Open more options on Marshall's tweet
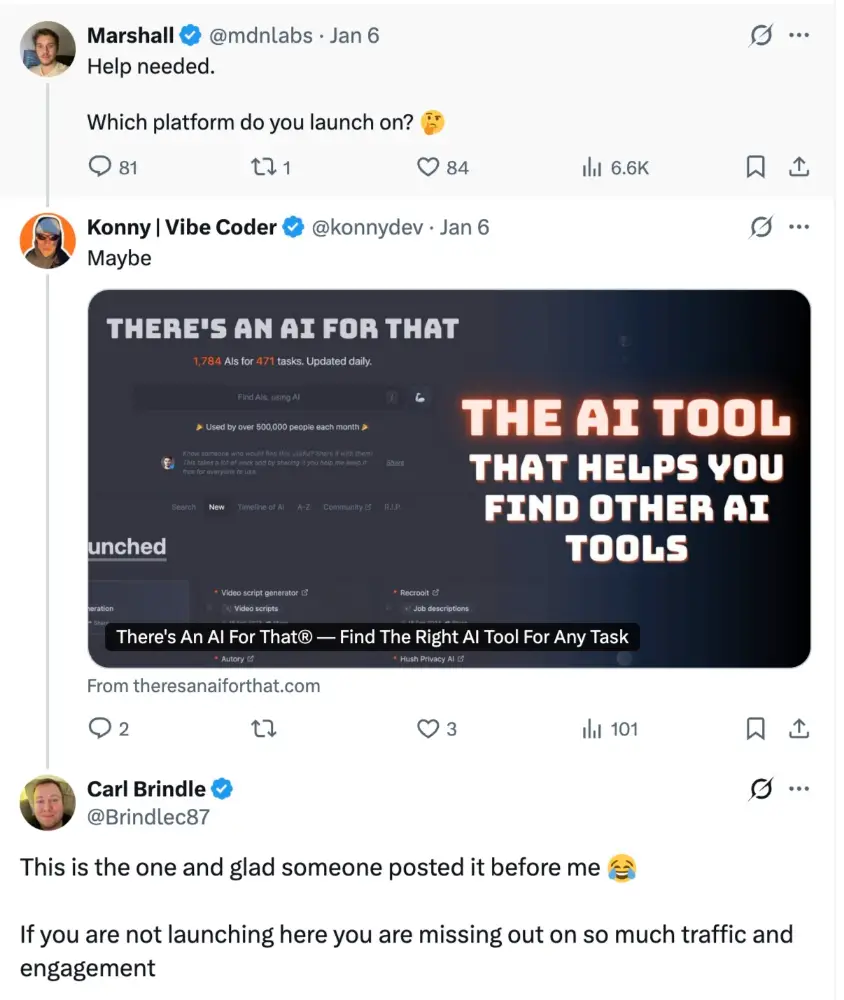 (798, 36)
